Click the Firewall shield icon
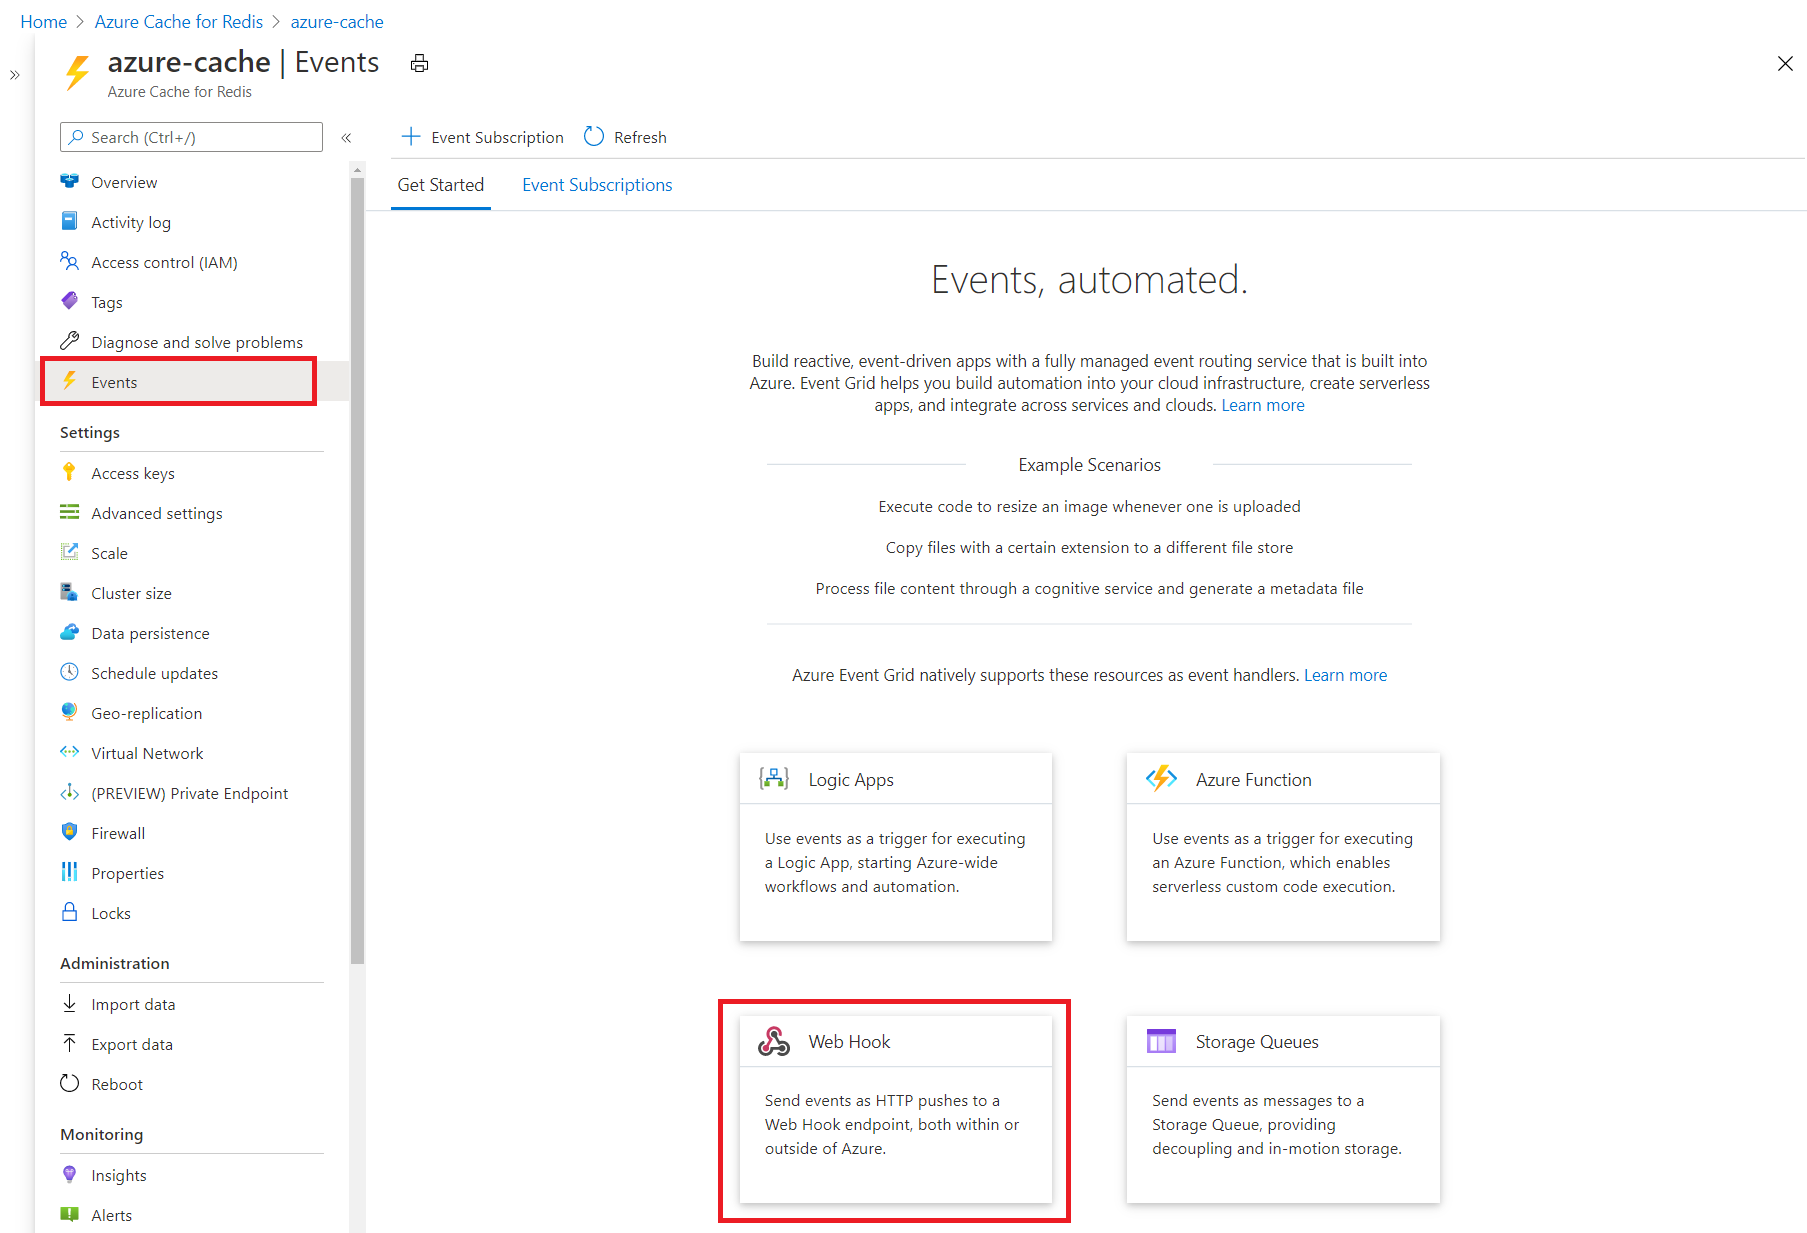The height and width of the screenshot is (1233, 1807). click(x=69, y=832)
